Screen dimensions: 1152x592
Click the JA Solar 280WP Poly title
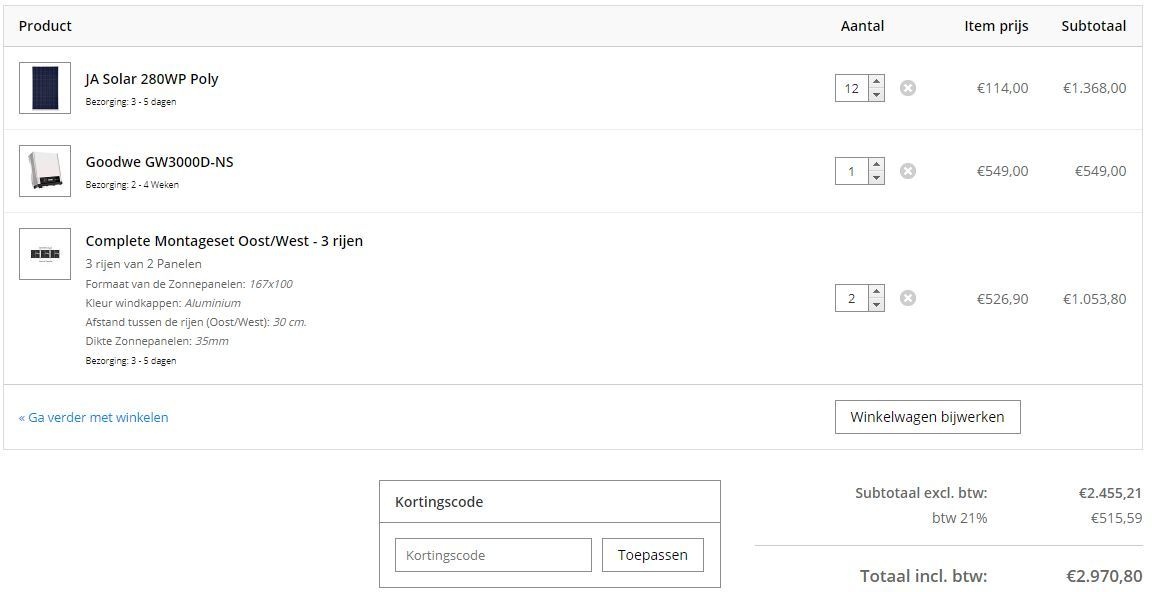click(152, 79)
